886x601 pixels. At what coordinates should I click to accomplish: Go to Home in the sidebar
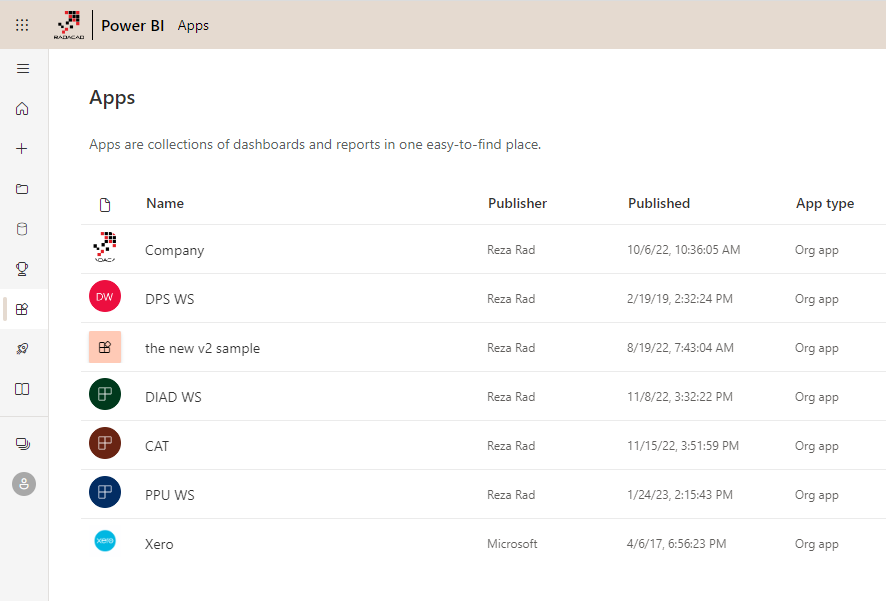tap(23, 109)
